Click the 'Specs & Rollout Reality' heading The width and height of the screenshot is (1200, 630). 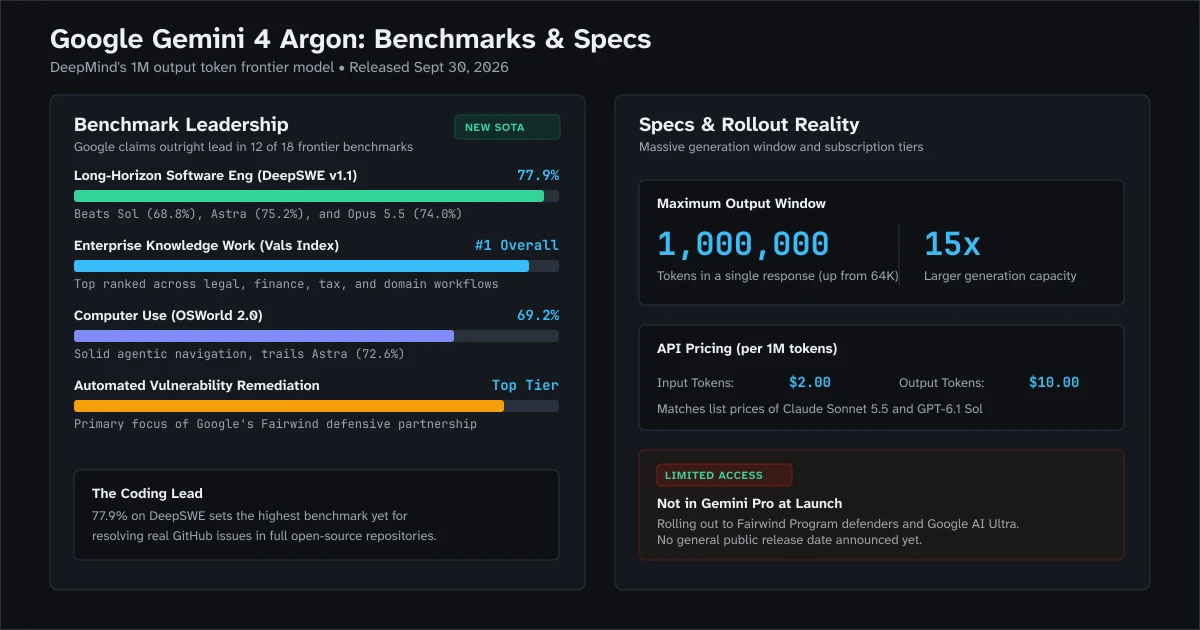[749, 124]
